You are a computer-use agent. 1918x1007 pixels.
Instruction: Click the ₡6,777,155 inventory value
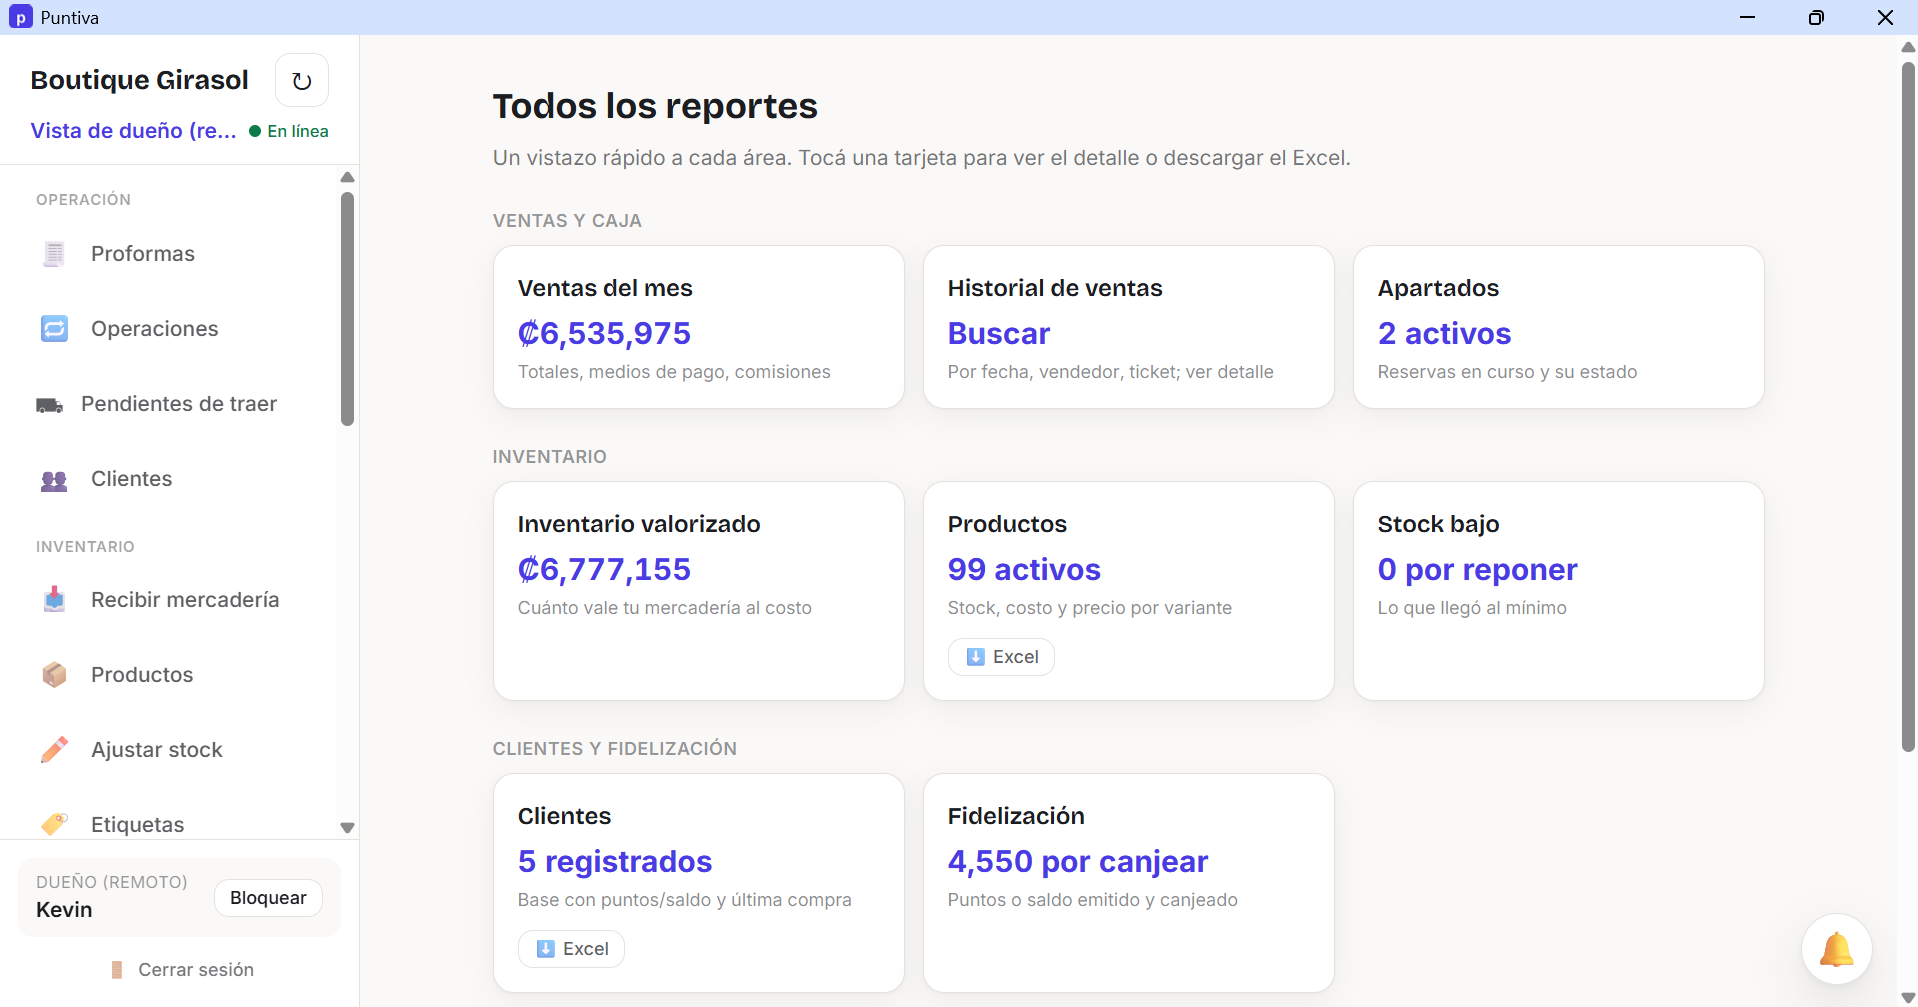click(x=604, y=569)
